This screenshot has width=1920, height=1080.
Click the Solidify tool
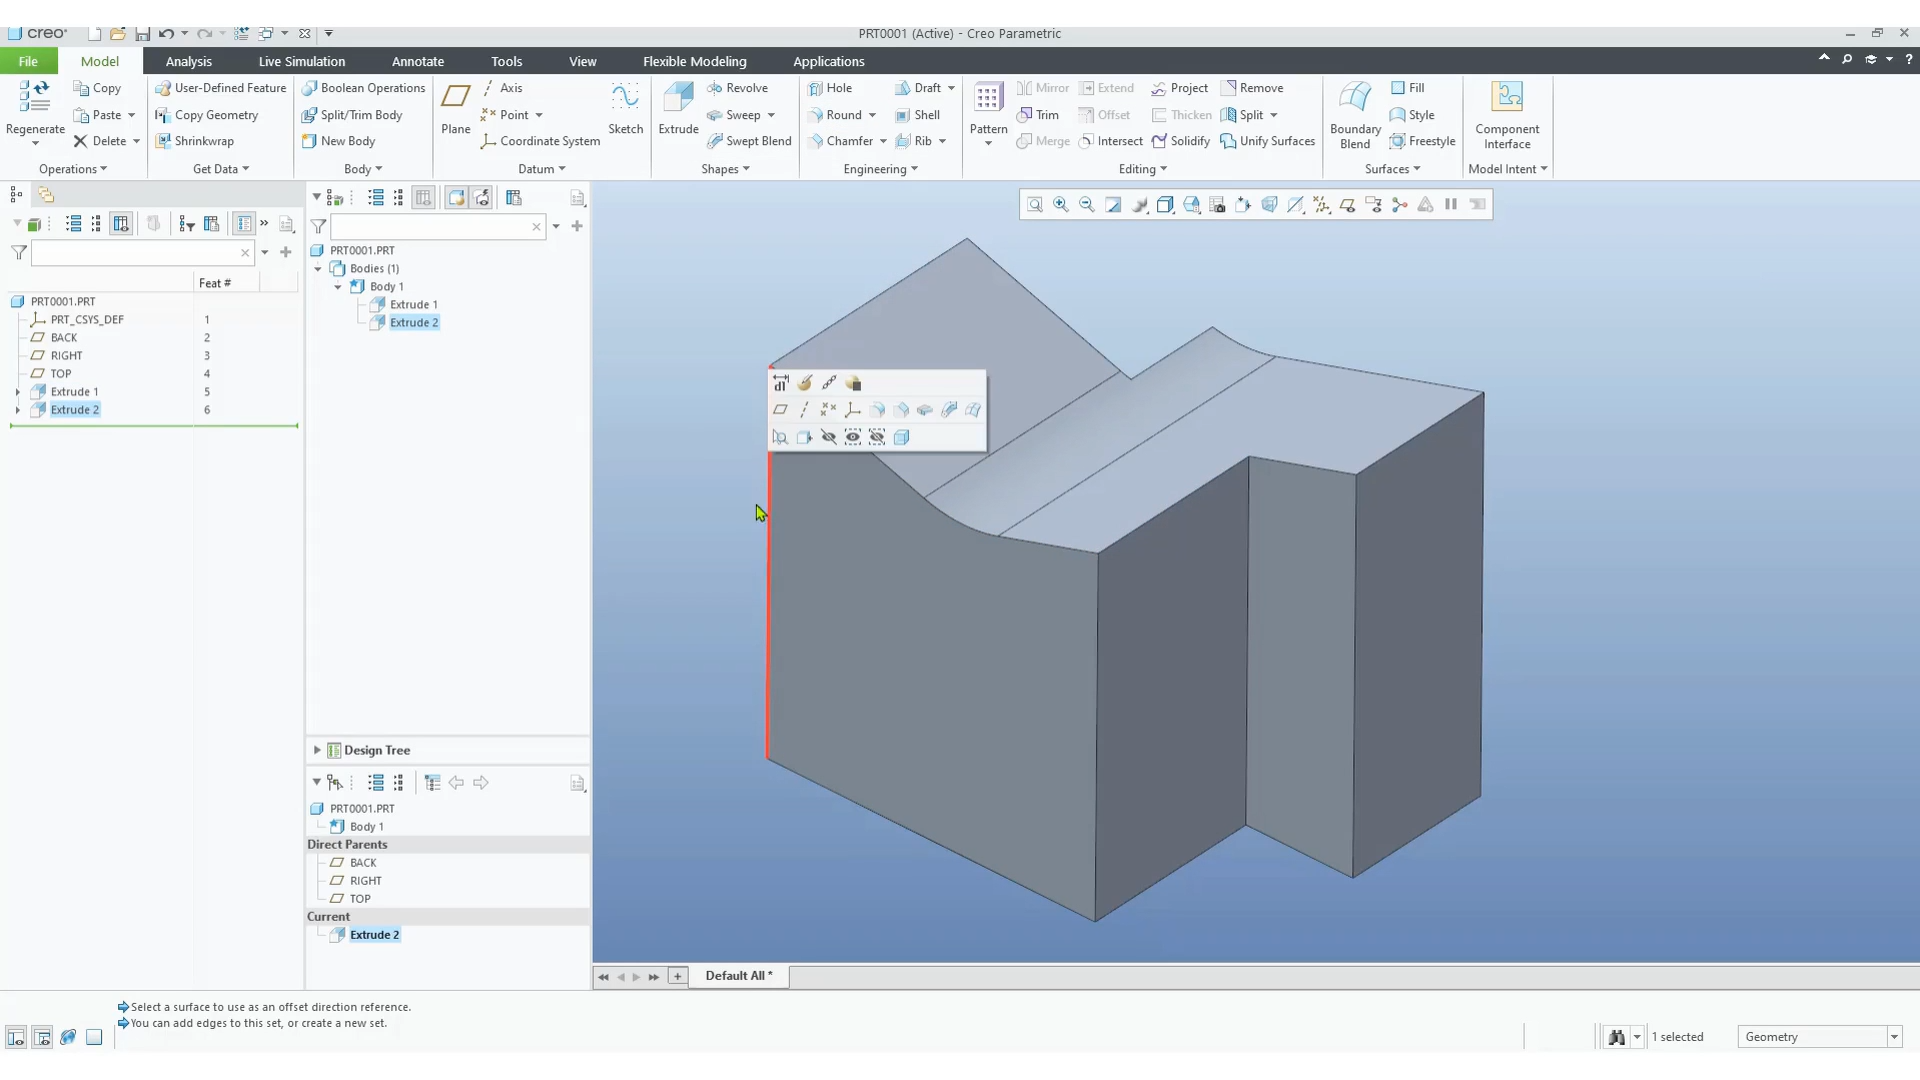pos(1180,141)
